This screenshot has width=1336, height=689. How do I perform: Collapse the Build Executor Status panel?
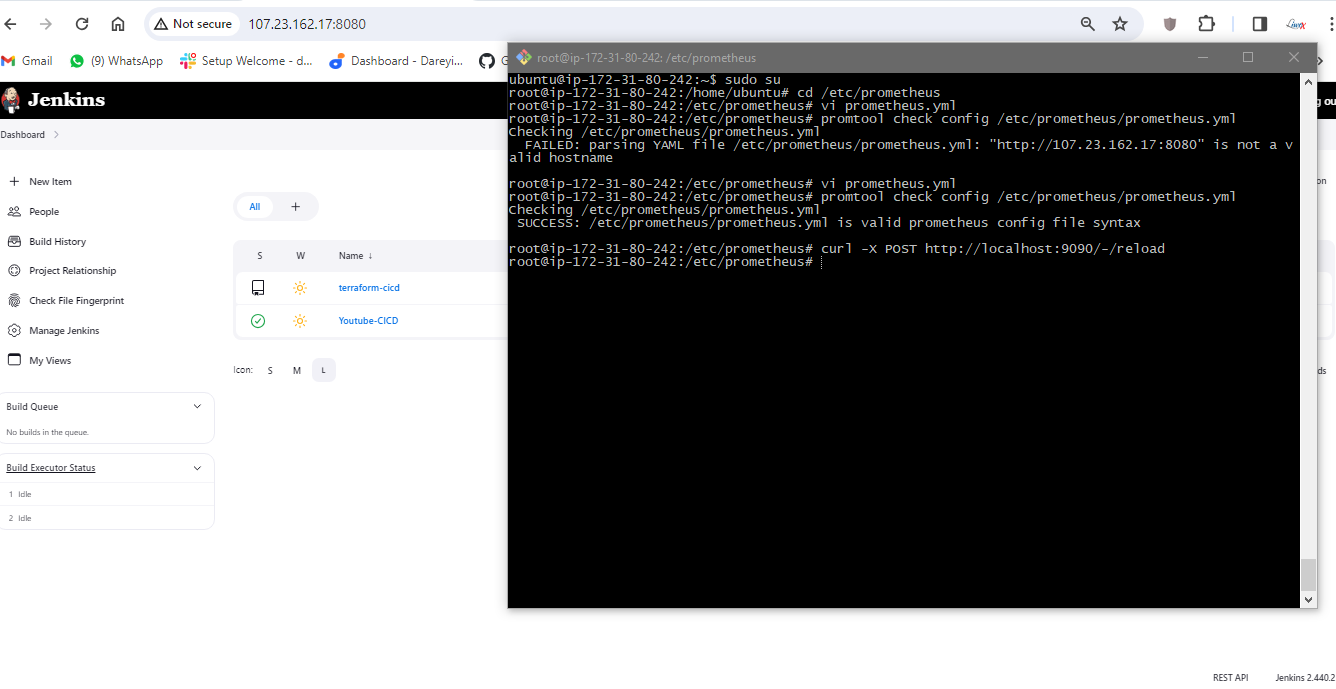click(197, 468)
